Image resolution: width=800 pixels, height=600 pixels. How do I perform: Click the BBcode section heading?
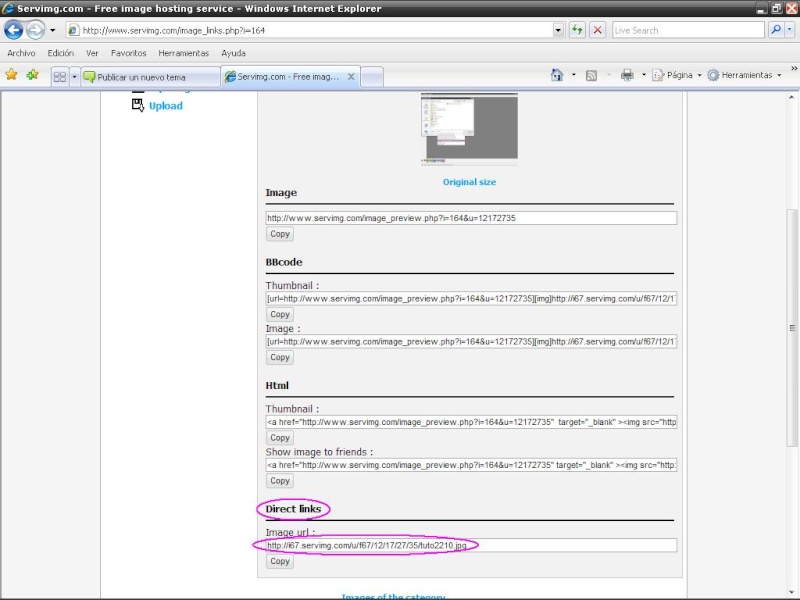point(284,262)
